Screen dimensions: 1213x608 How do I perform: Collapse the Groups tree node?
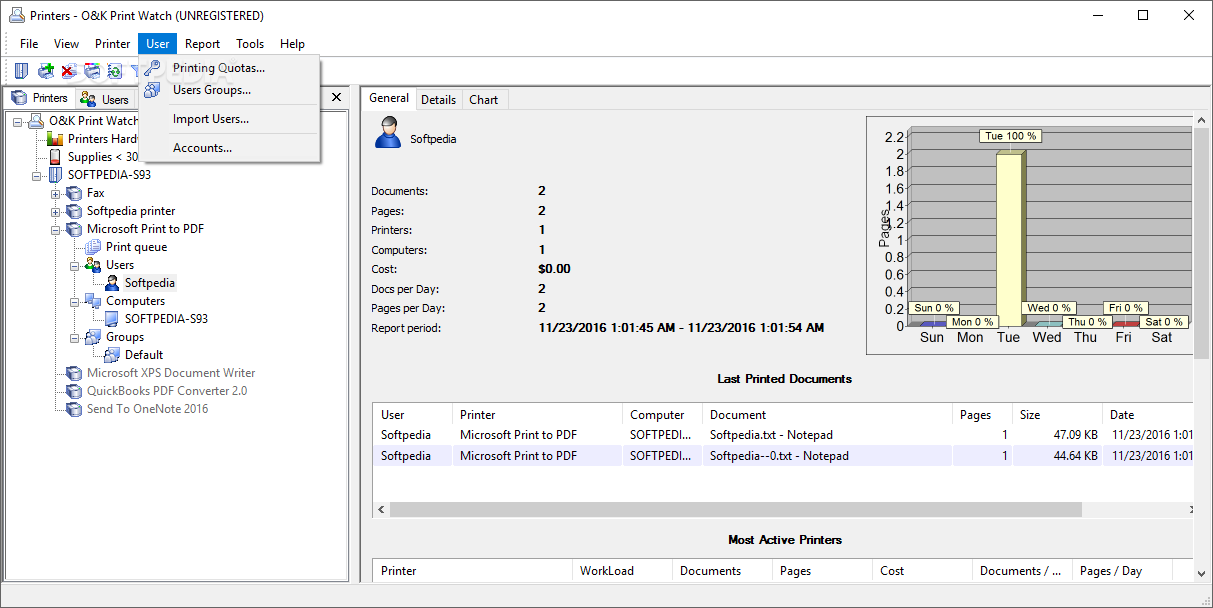pos(75,337)
